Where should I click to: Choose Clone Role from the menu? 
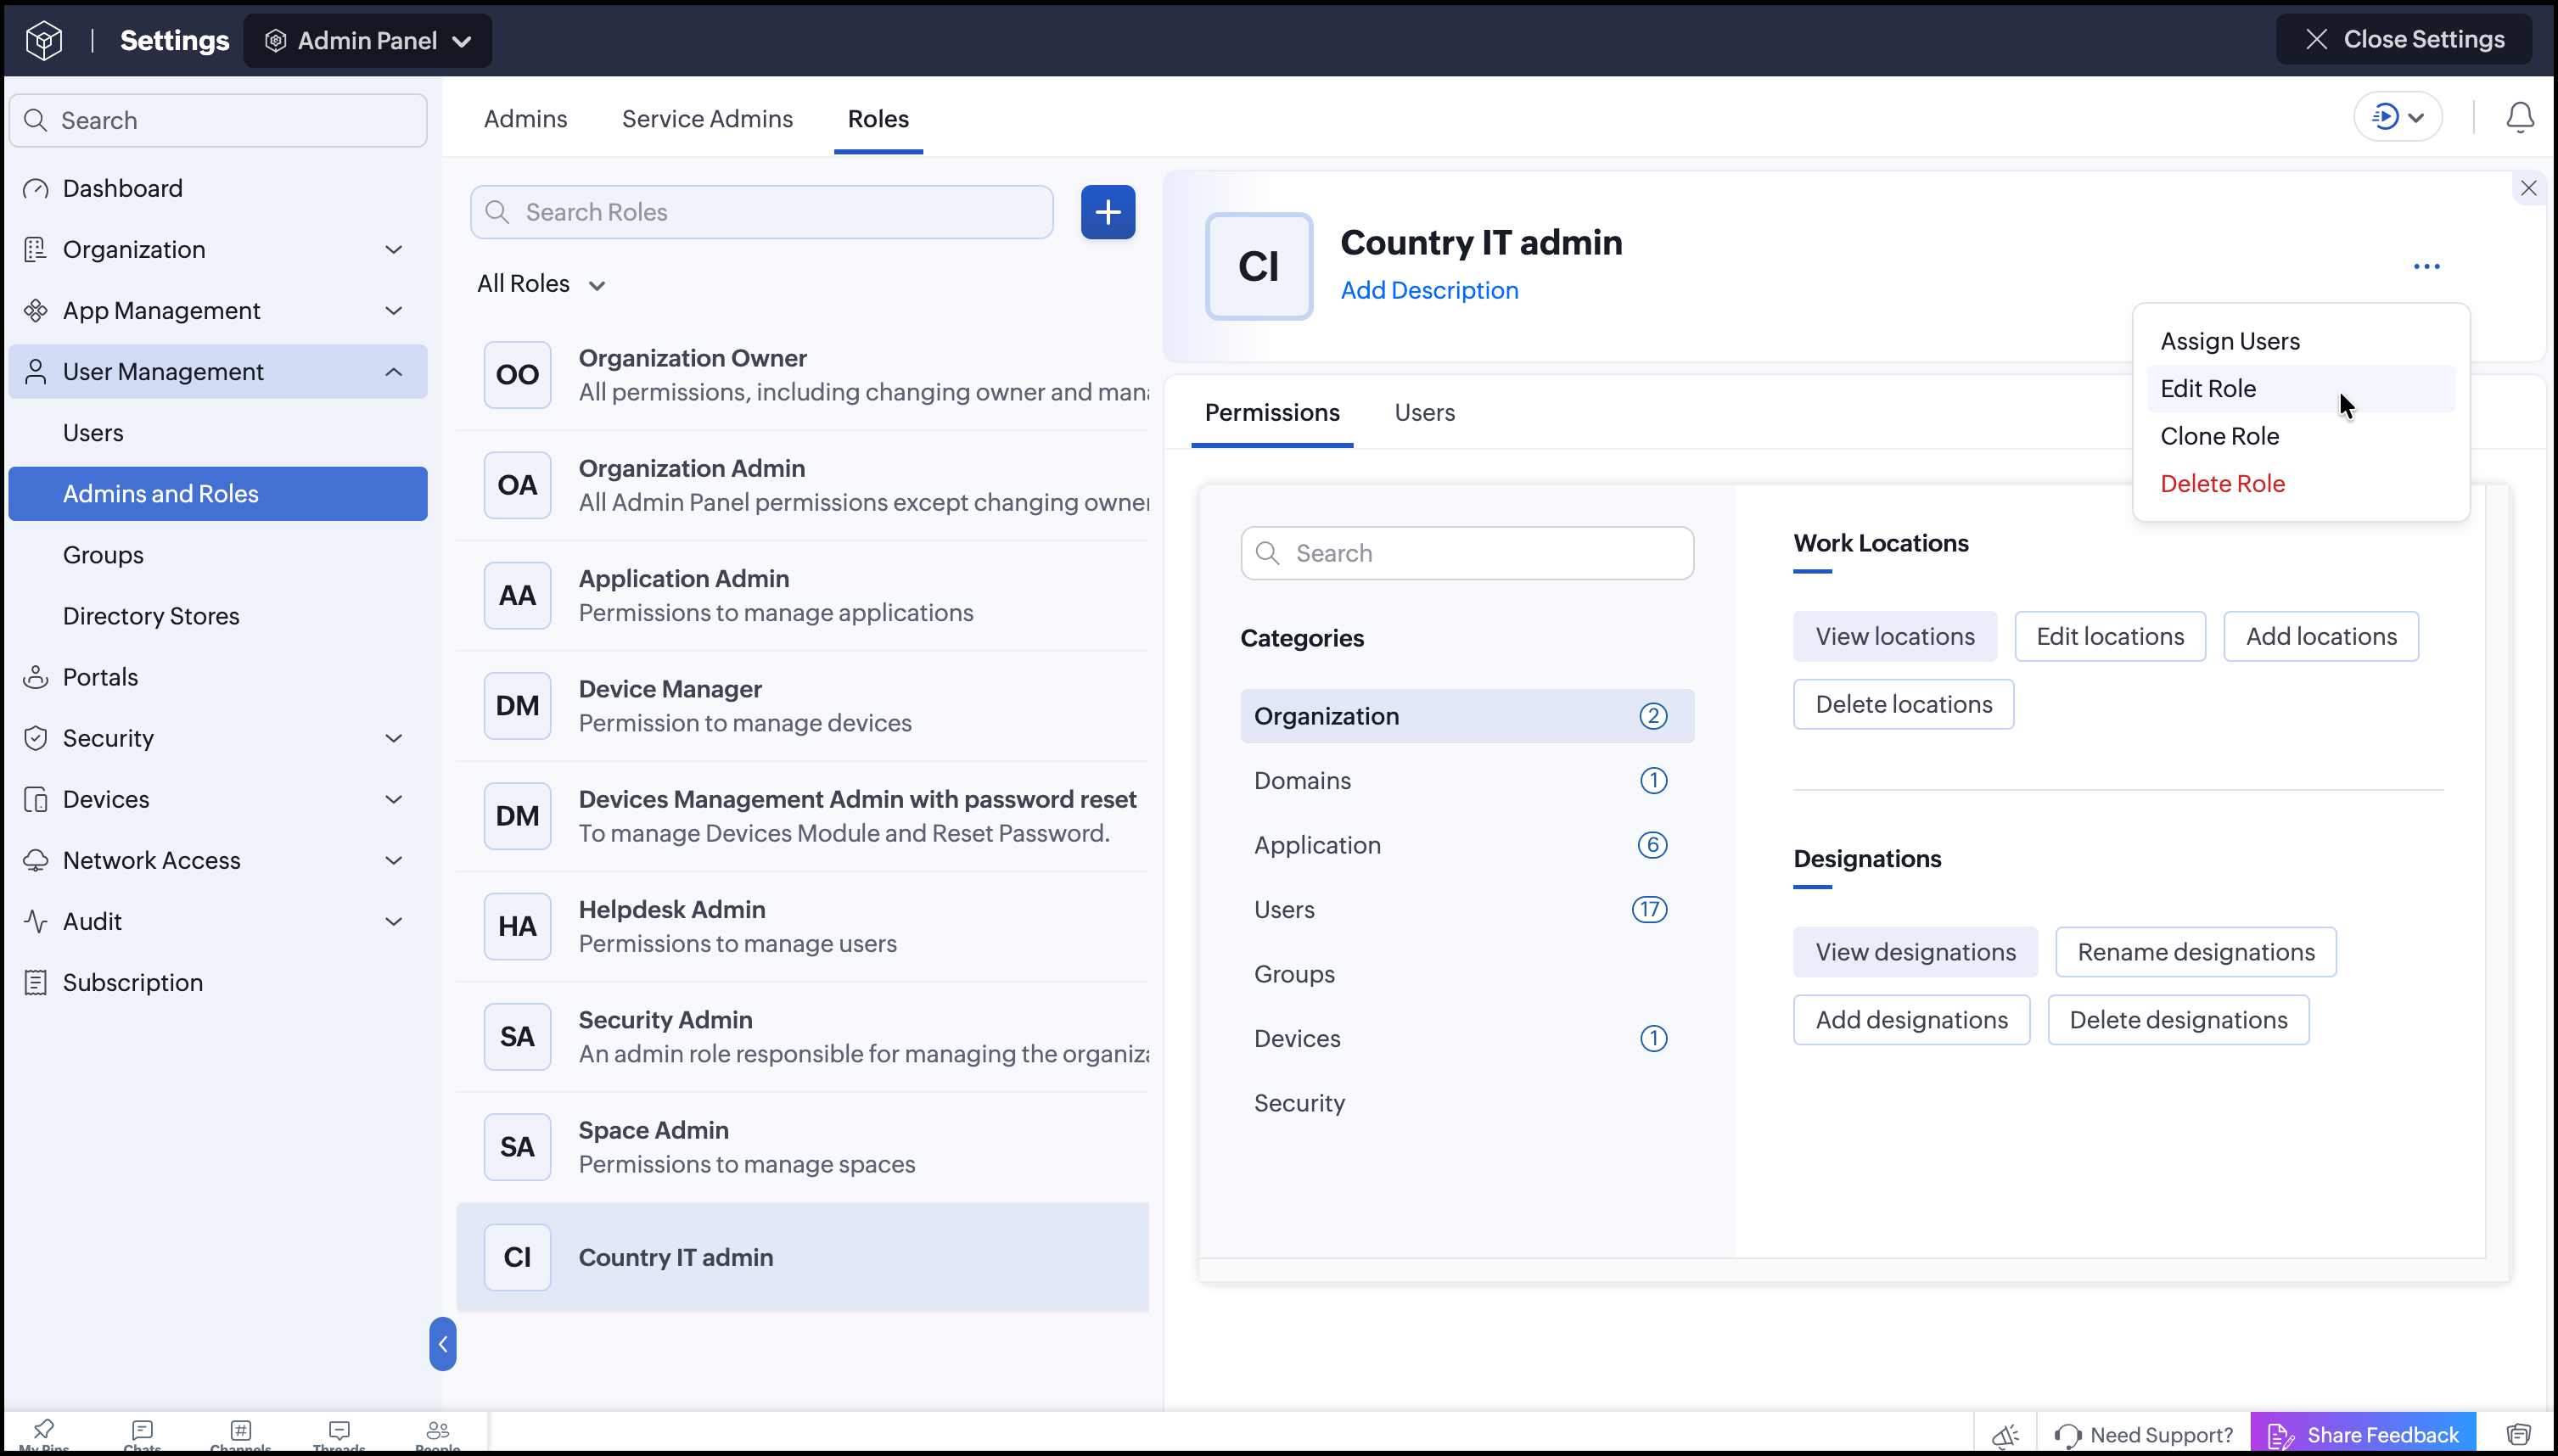coord(2300,436)
